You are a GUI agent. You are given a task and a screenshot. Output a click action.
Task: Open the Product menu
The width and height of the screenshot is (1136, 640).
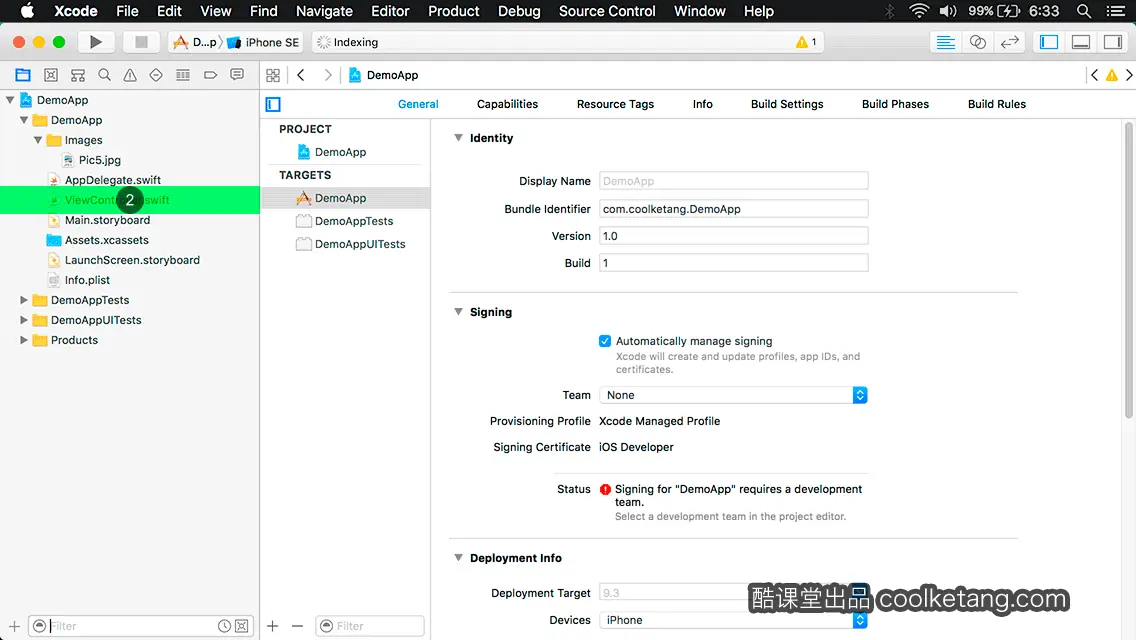(454, 11)
